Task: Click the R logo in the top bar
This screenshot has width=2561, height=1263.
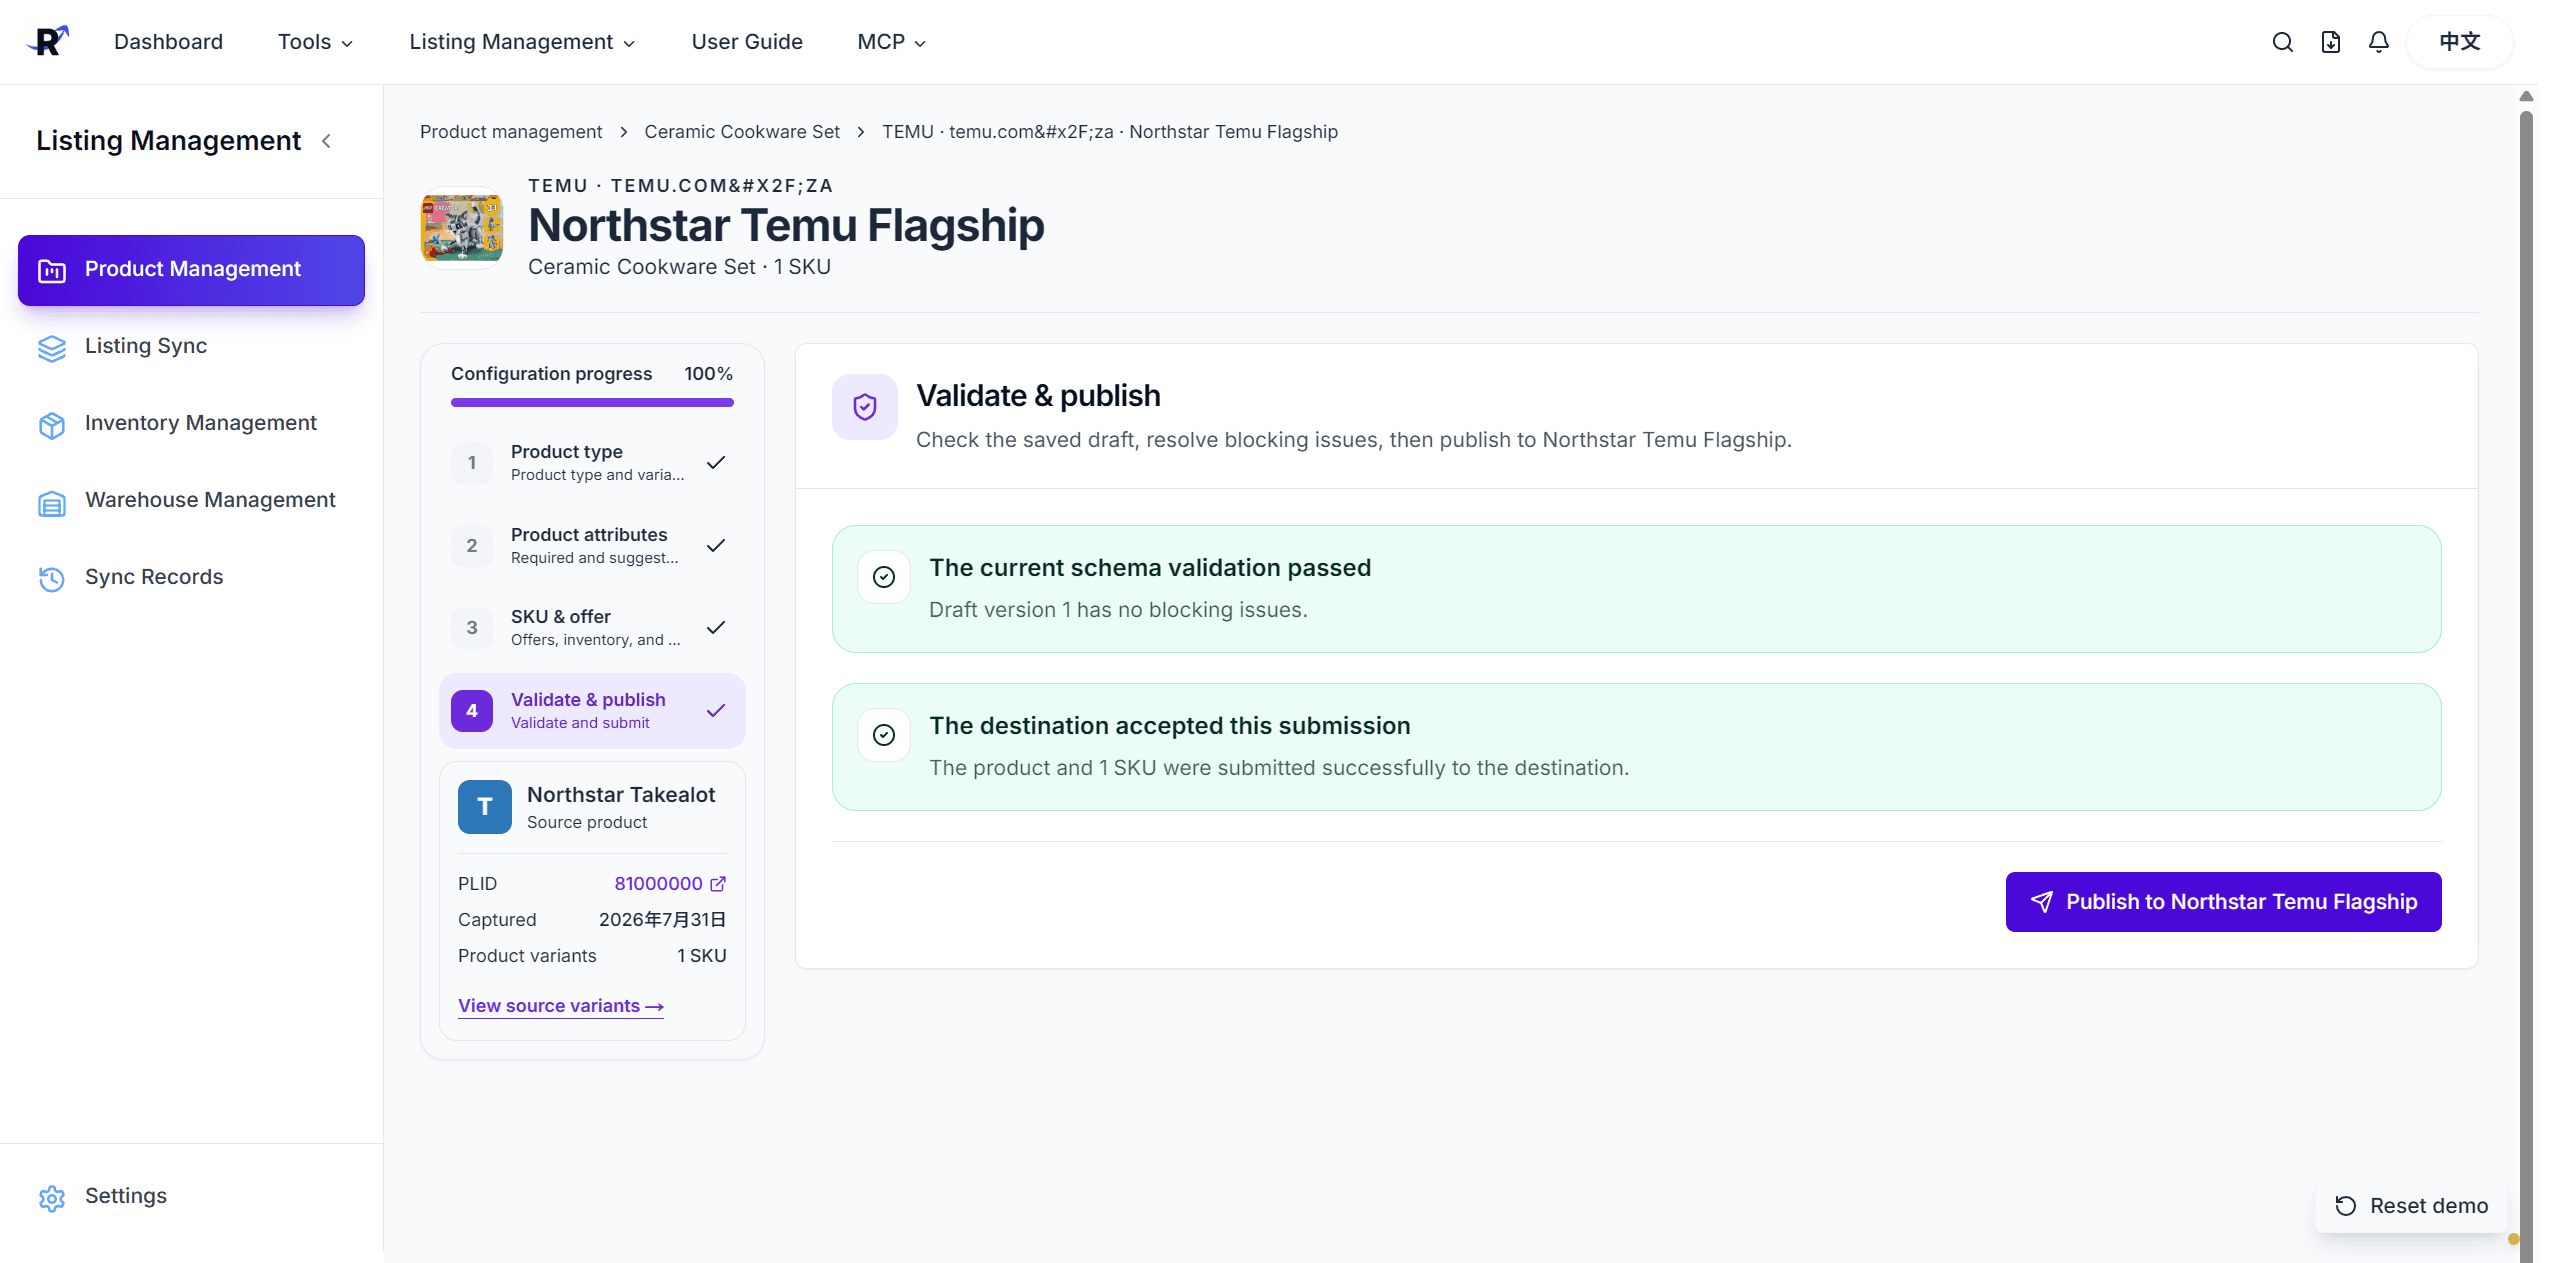Action: (x=48, y=41)
